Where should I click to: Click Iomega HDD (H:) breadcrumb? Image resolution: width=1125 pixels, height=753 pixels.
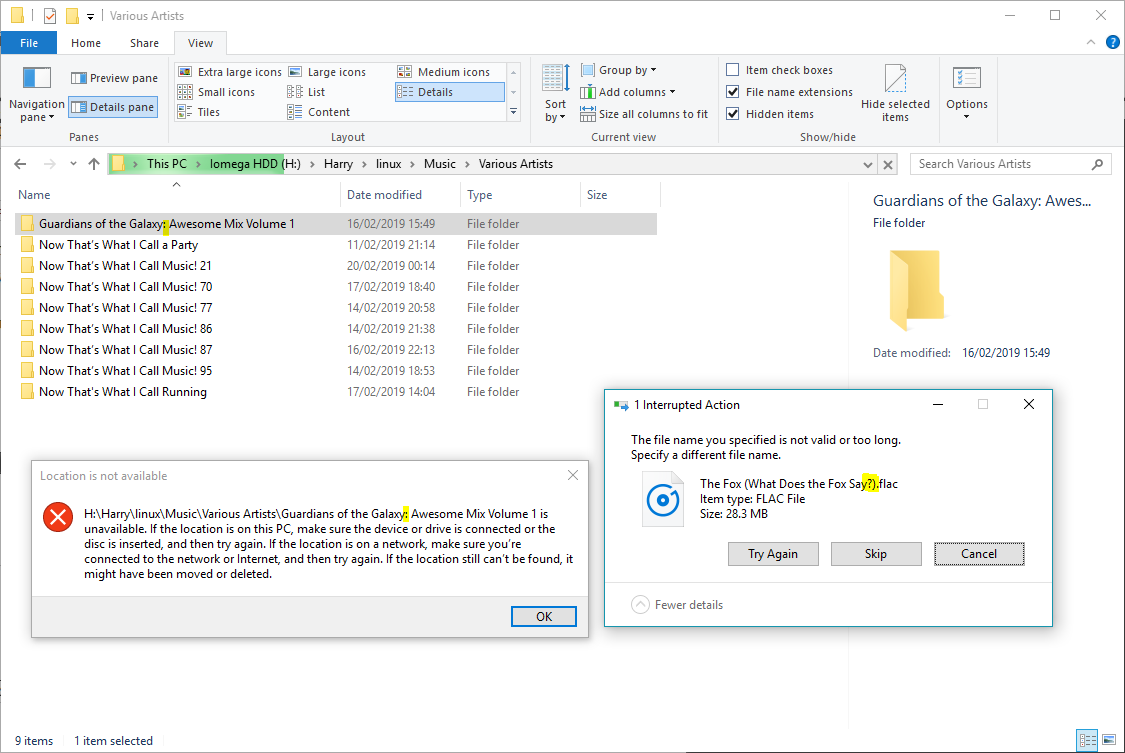click(x=255, y=164)
